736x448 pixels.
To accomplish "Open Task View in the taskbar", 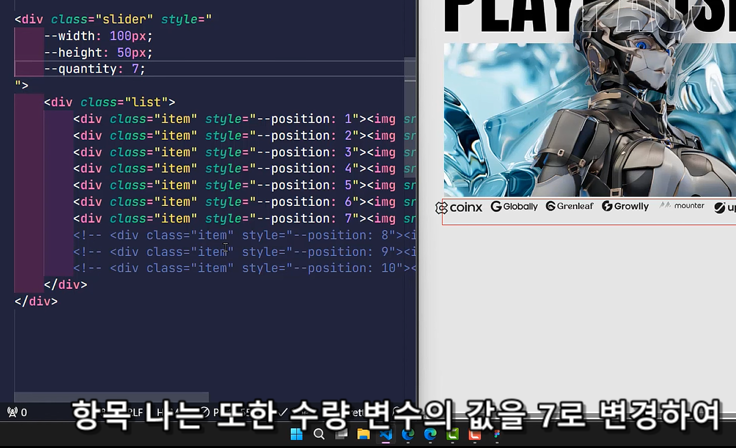I will pos(341,434).
